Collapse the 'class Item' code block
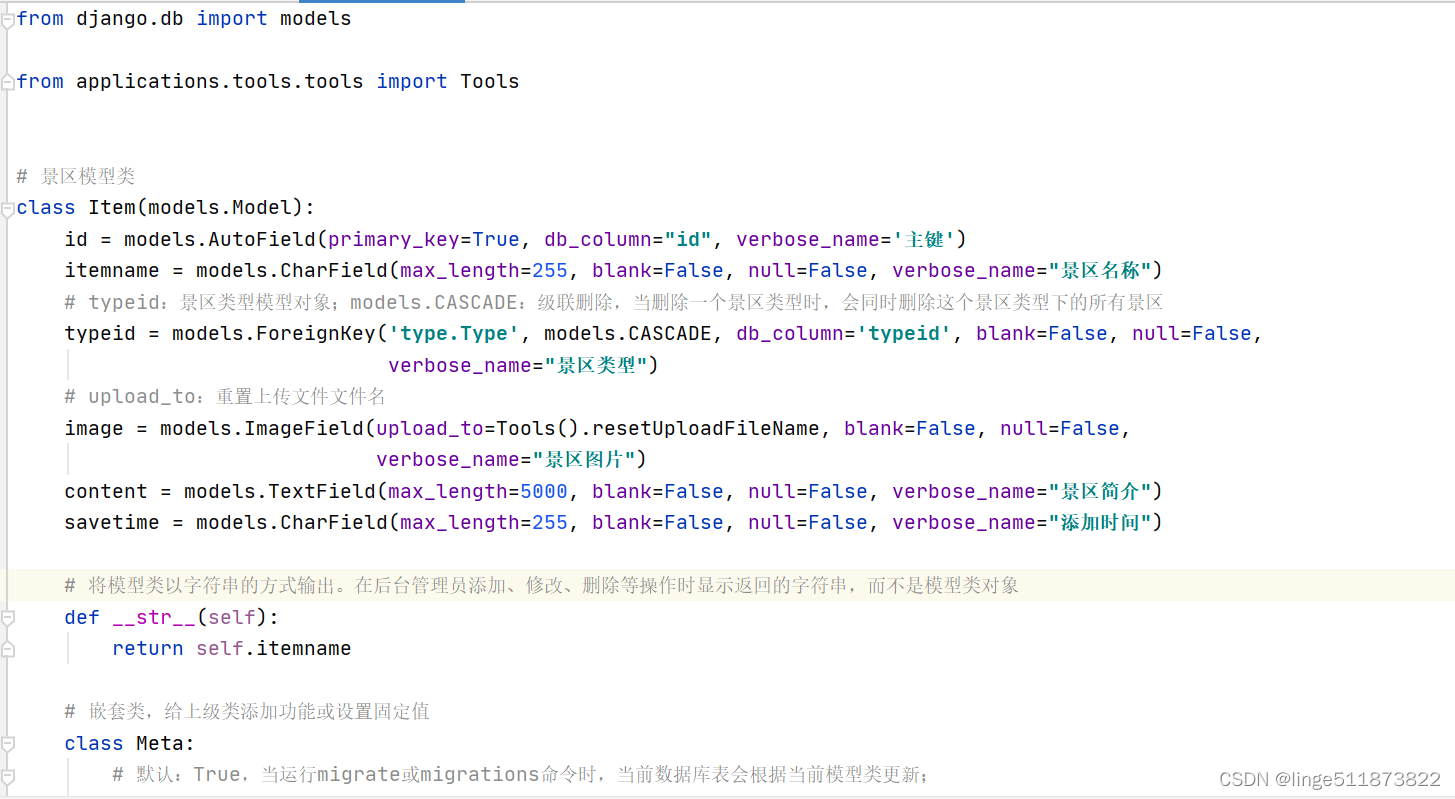1455x799 pixels. (x=7, y=208)
